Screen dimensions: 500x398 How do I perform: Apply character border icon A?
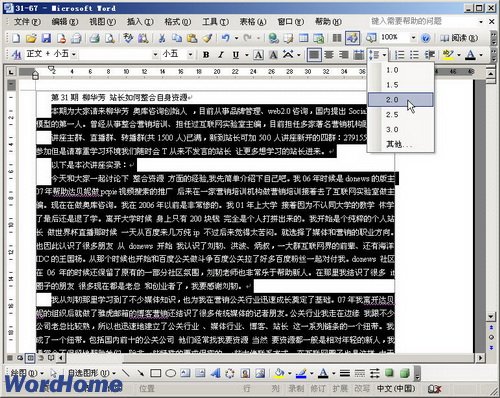(258, 54)
